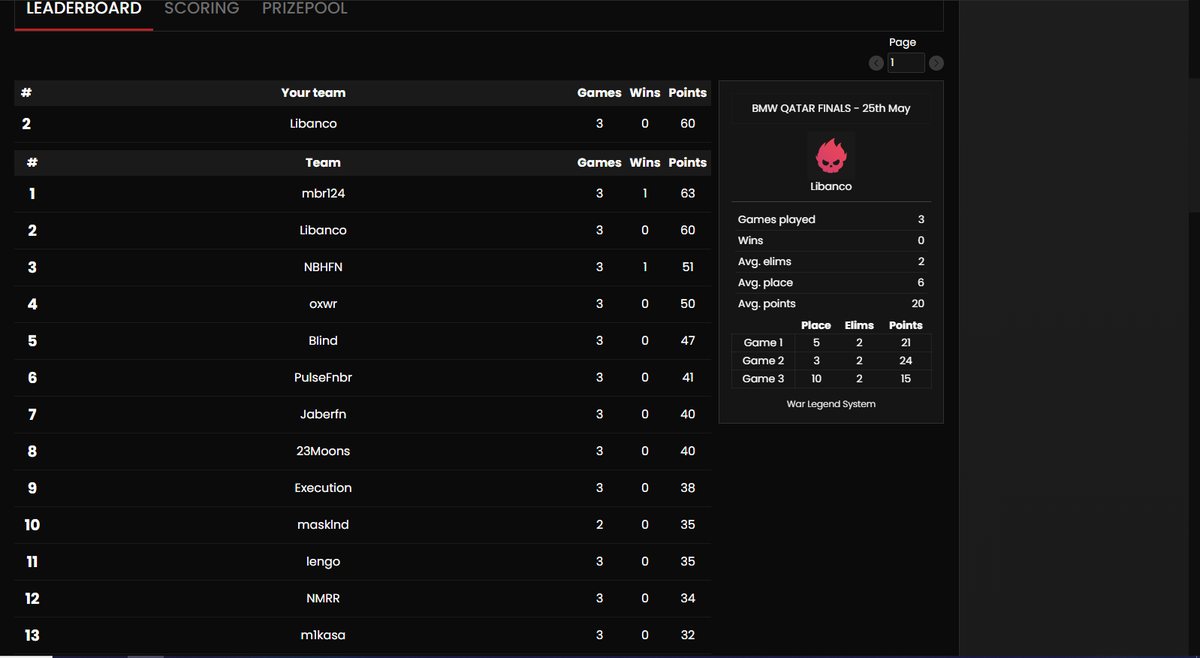1200x658 pixels.
Task: Select team maskInd in the leaderboard
Action: [363, 525]
